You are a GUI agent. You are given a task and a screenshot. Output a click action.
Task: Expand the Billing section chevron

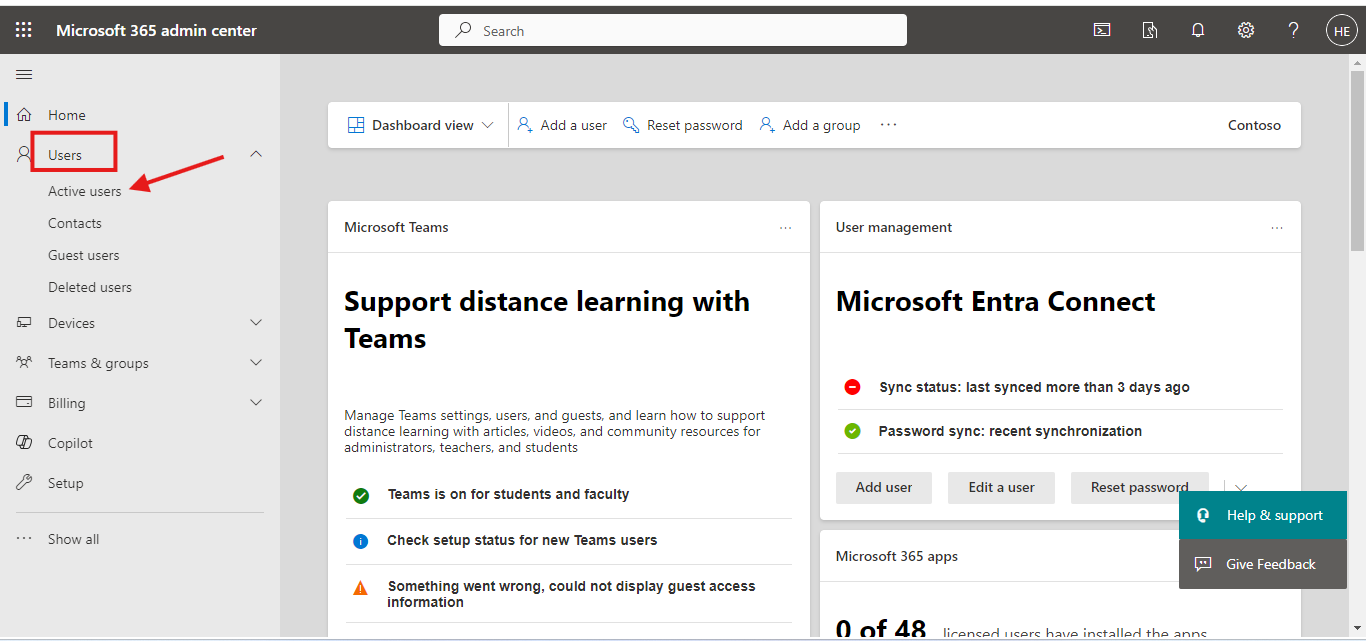[256, 402]
